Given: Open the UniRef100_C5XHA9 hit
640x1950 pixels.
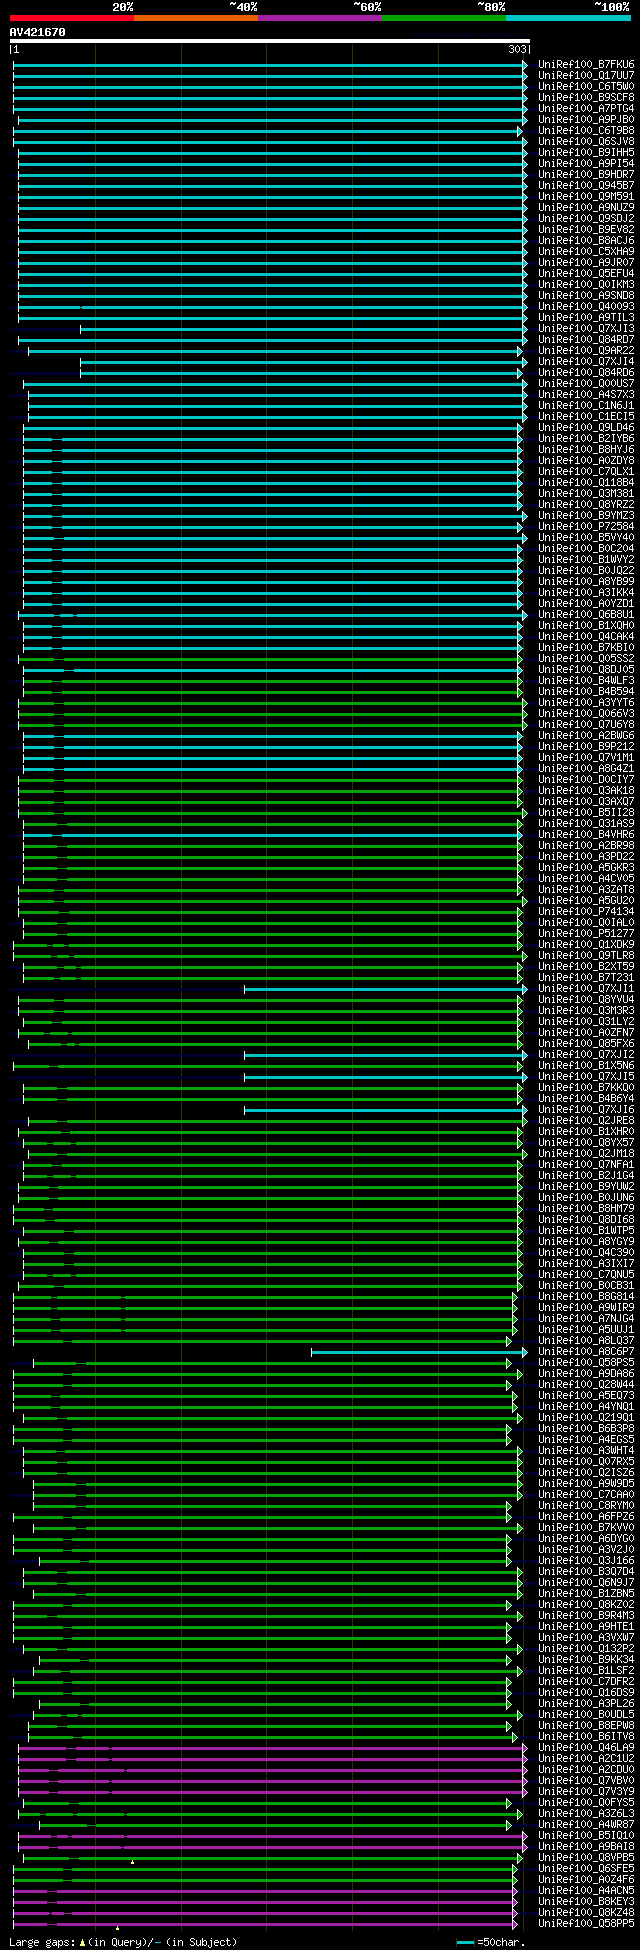Looking at the screenshot, I should (586, 251).
